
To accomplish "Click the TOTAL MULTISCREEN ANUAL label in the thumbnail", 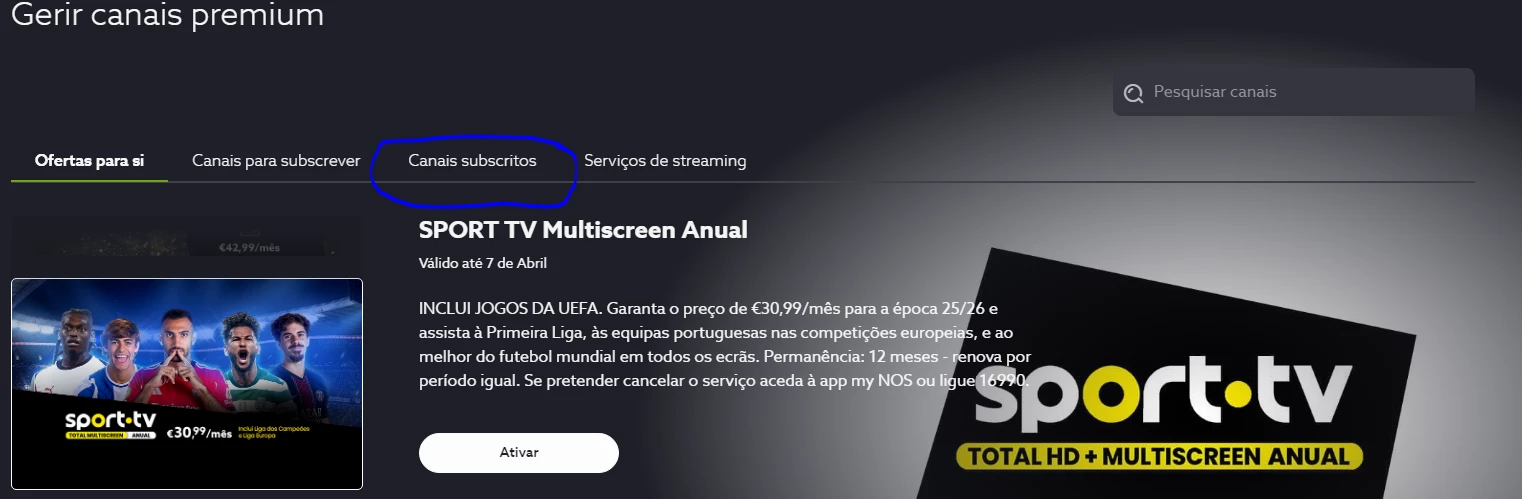I will (x=111, y=437).
